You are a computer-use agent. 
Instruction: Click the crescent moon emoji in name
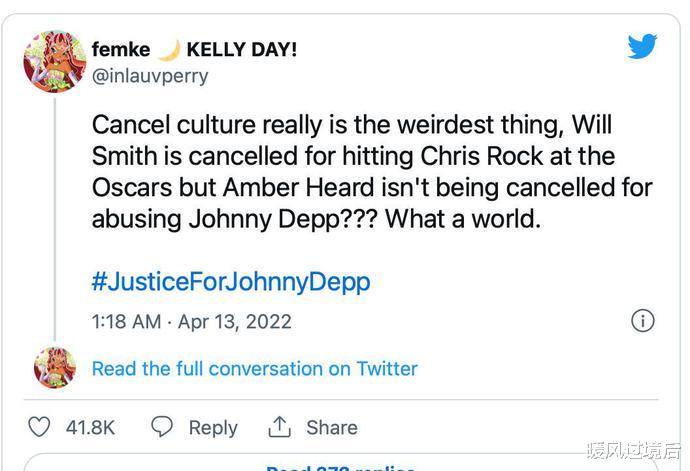pos(169,49)
